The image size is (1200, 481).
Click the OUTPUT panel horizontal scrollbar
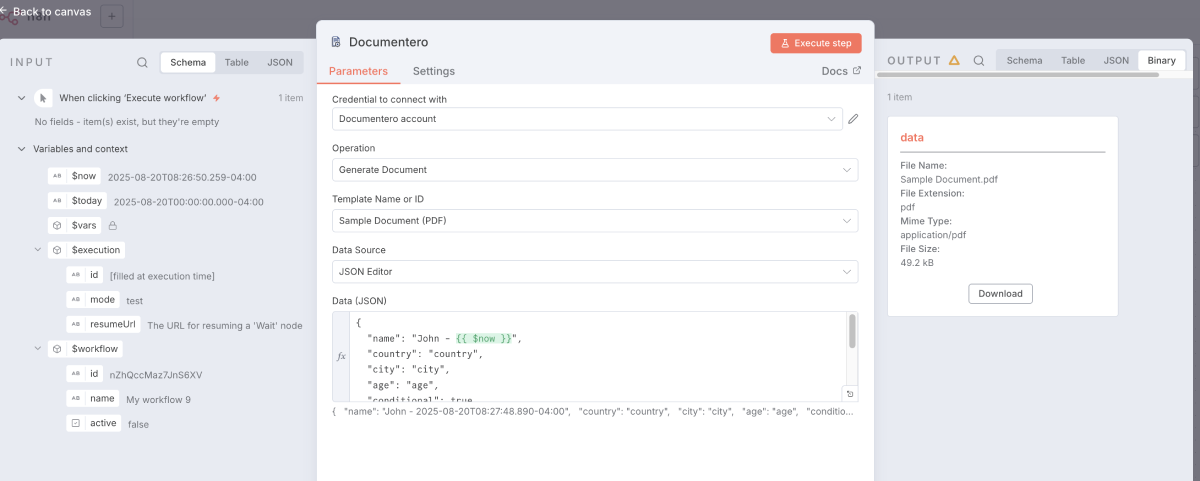pyautogui.click(x=1017, y=74)
